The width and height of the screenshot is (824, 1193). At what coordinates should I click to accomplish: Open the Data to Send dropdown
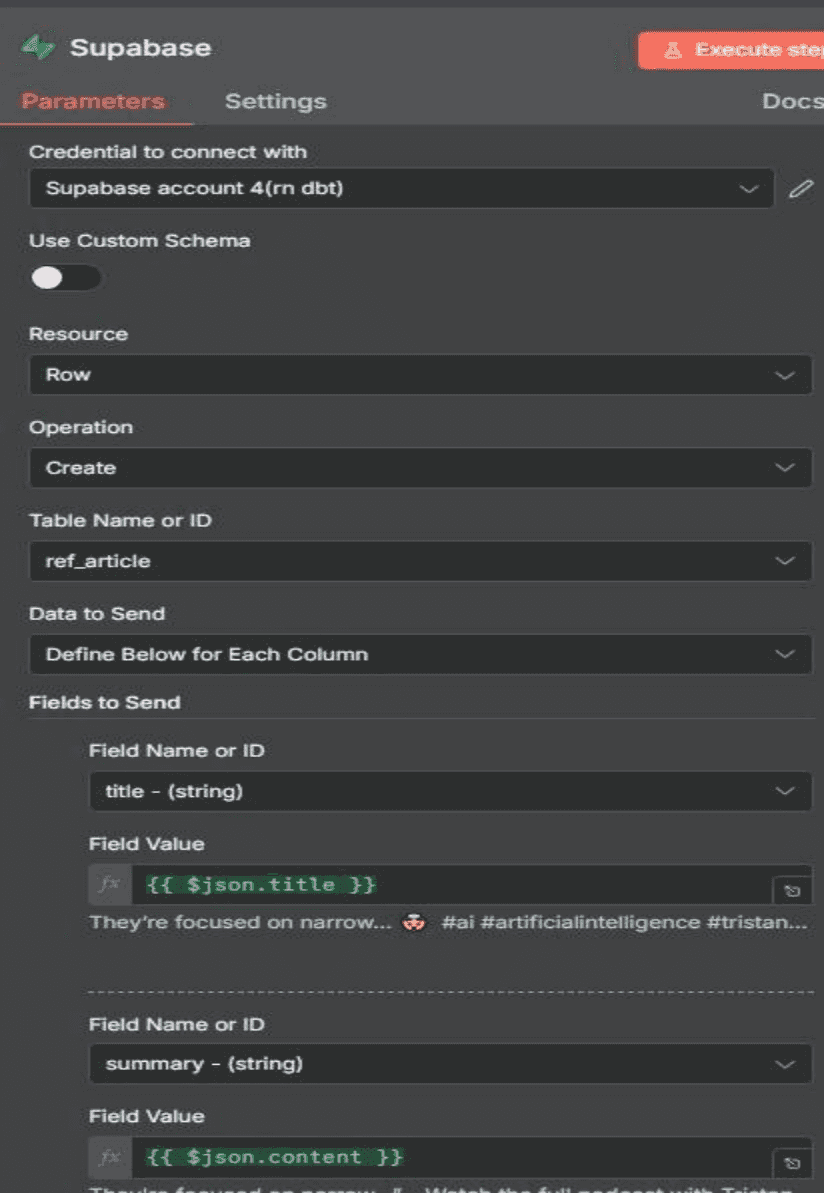click(420, 654)
